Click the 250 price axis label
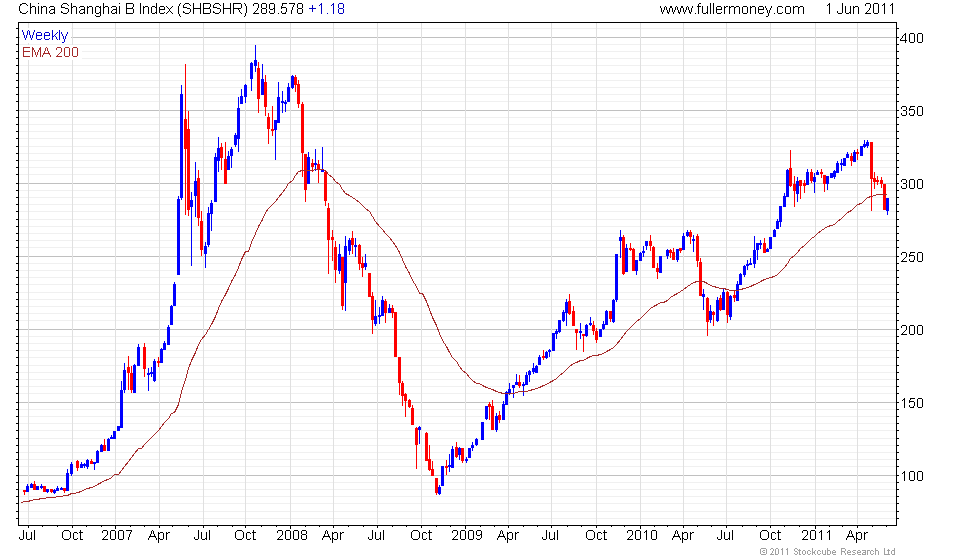This screenshot has width=980, height=560. click(911, 257)
